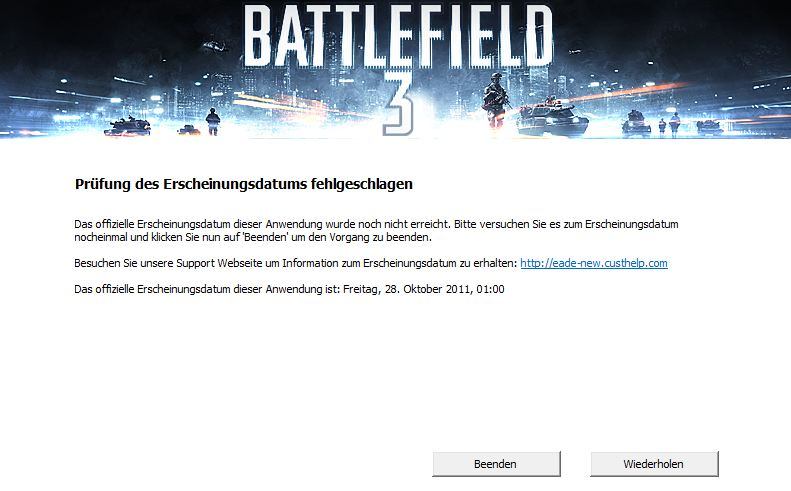The image size is (791, 491).
Task: Click the tank between the large tank and soldier pair
Action: coord(636,123)
